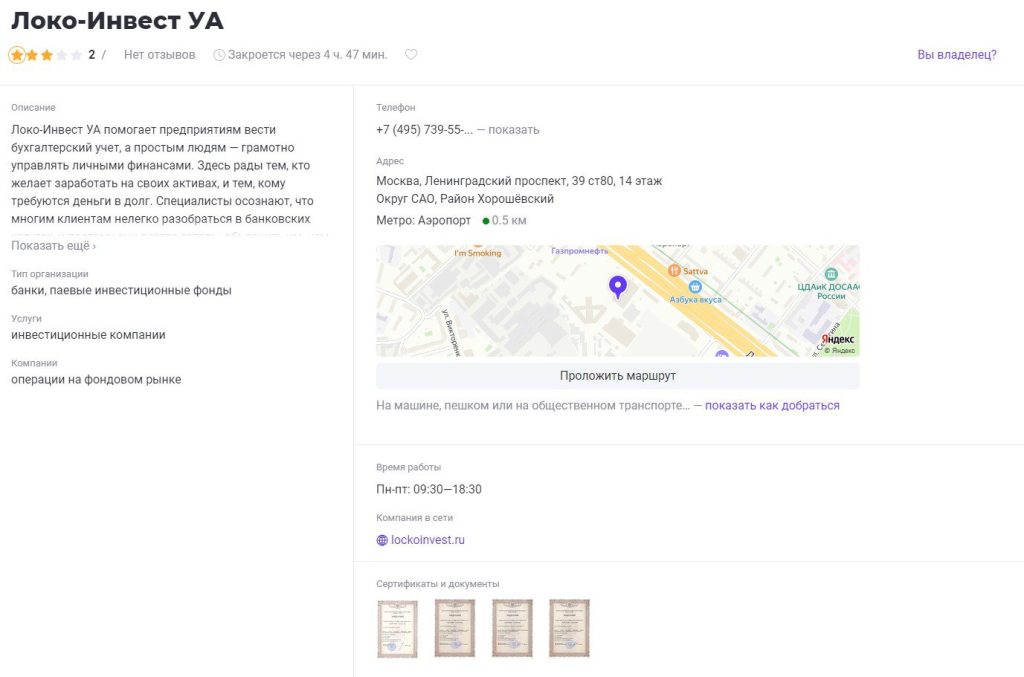The height and width of the screenshot is (677, 1024).
Task: Click the purple location pin on map
Action: click(x=618, y=287)
